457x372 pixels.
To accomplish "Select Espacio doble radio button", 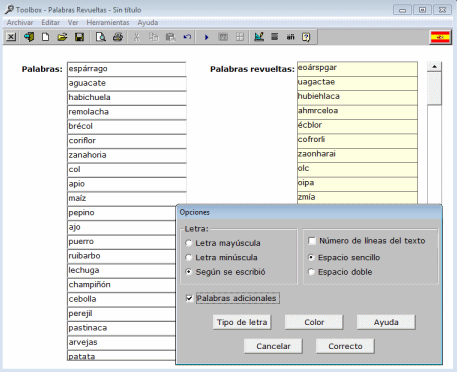I will point(311,272).
